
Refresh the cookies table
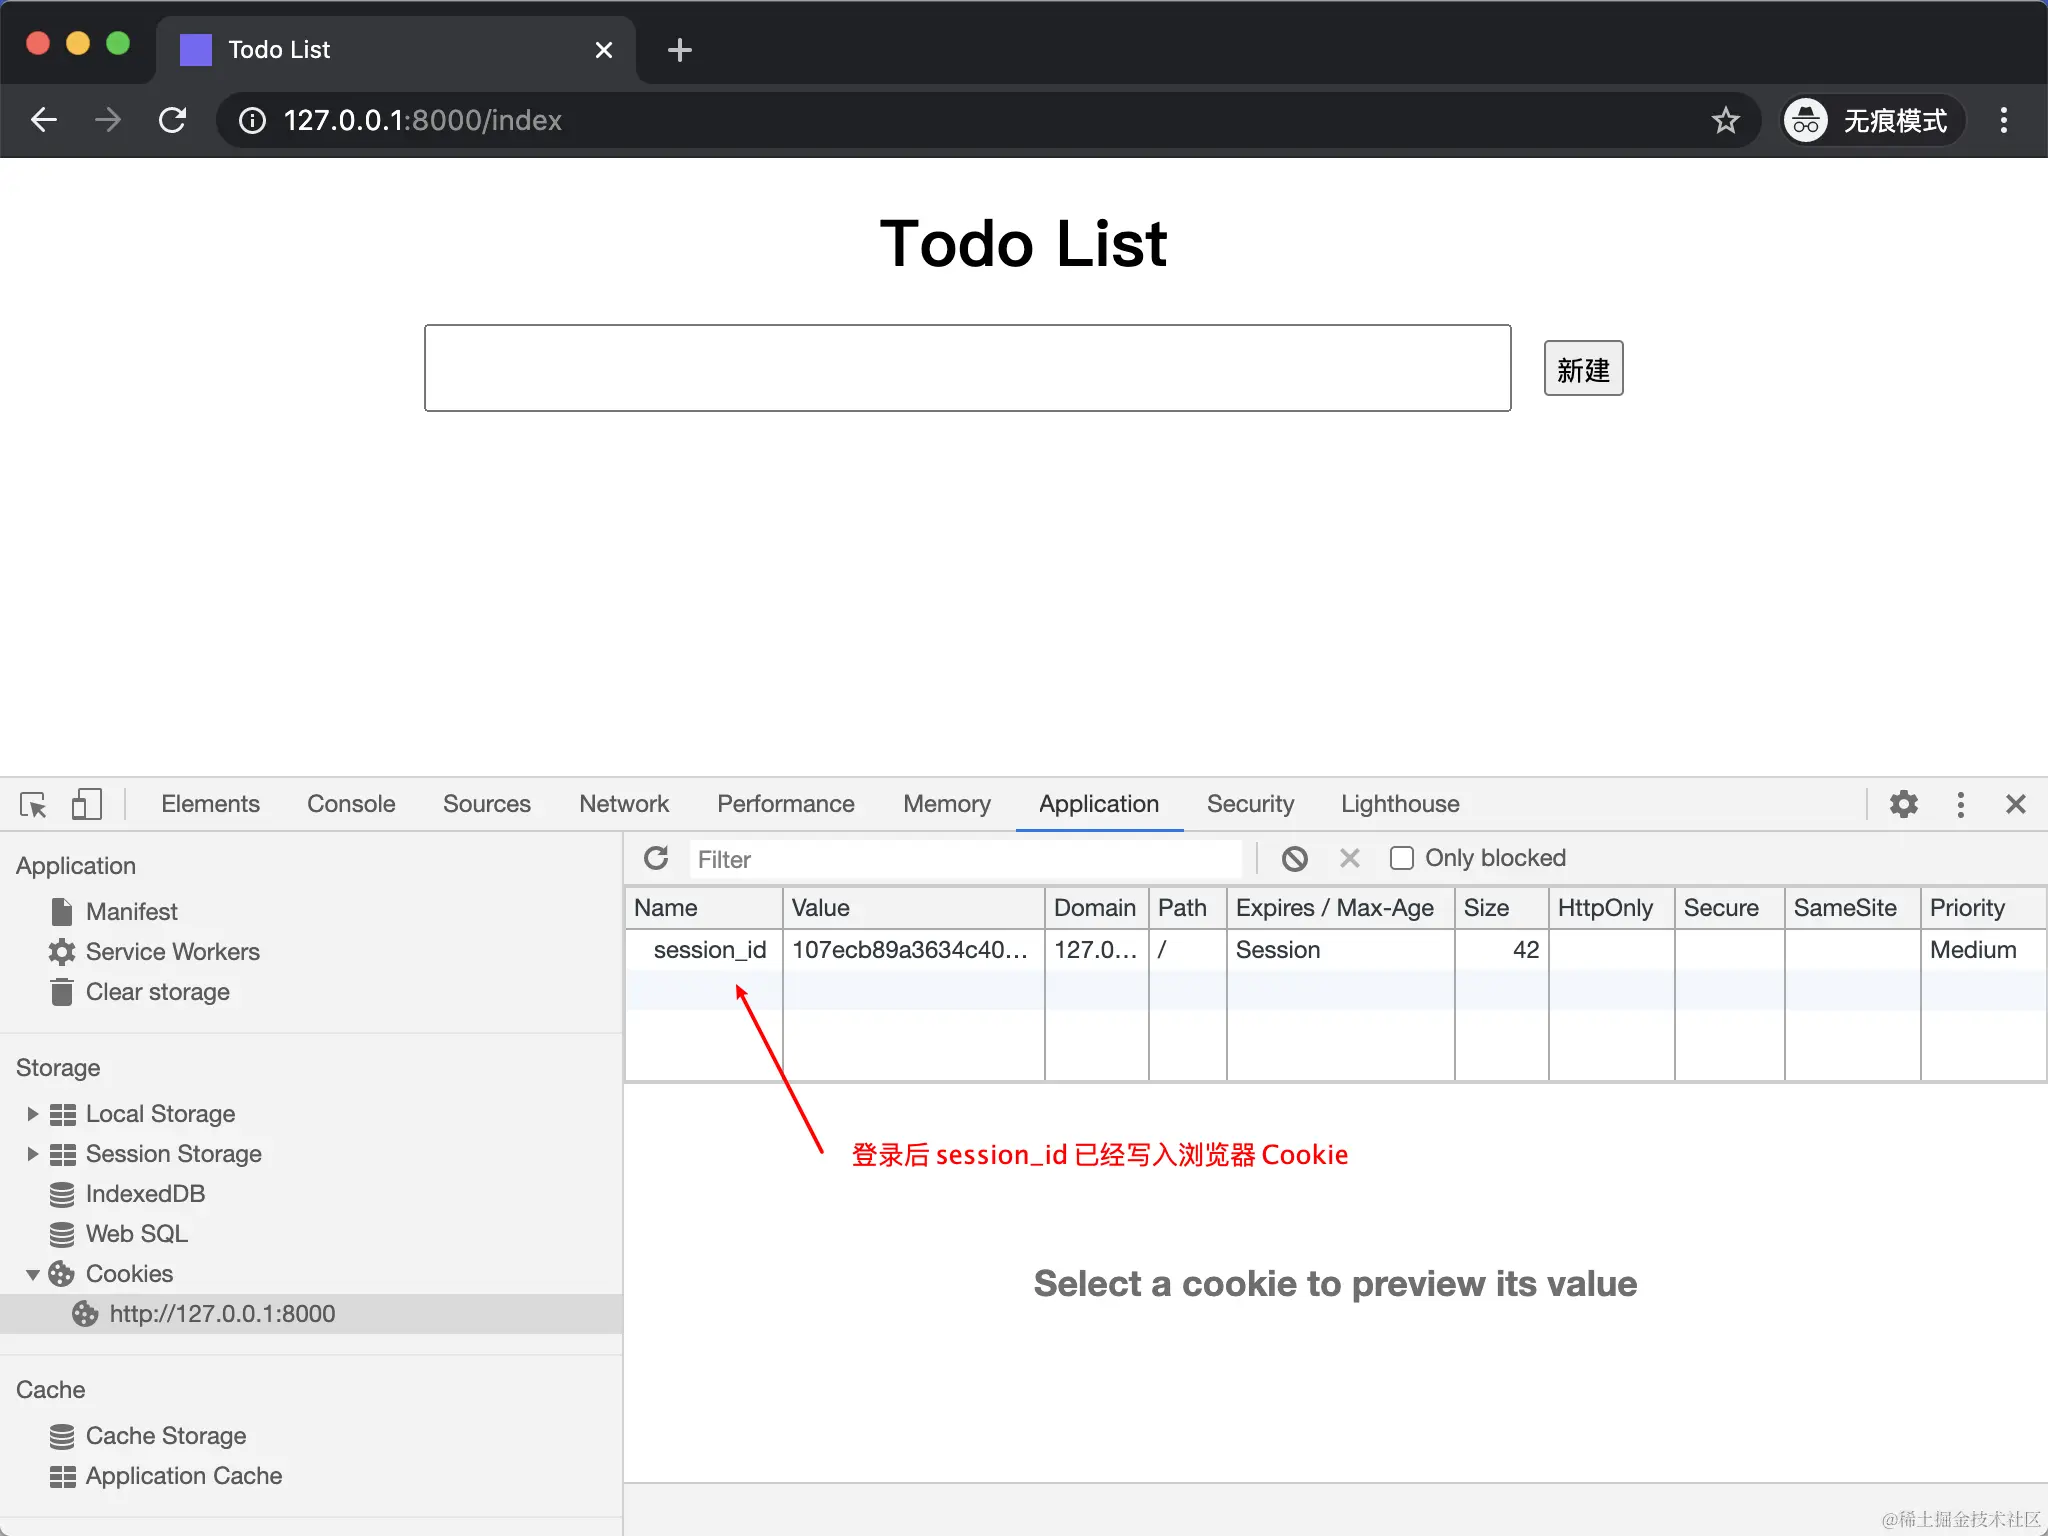pyautogui.click(x=656, y=858)
